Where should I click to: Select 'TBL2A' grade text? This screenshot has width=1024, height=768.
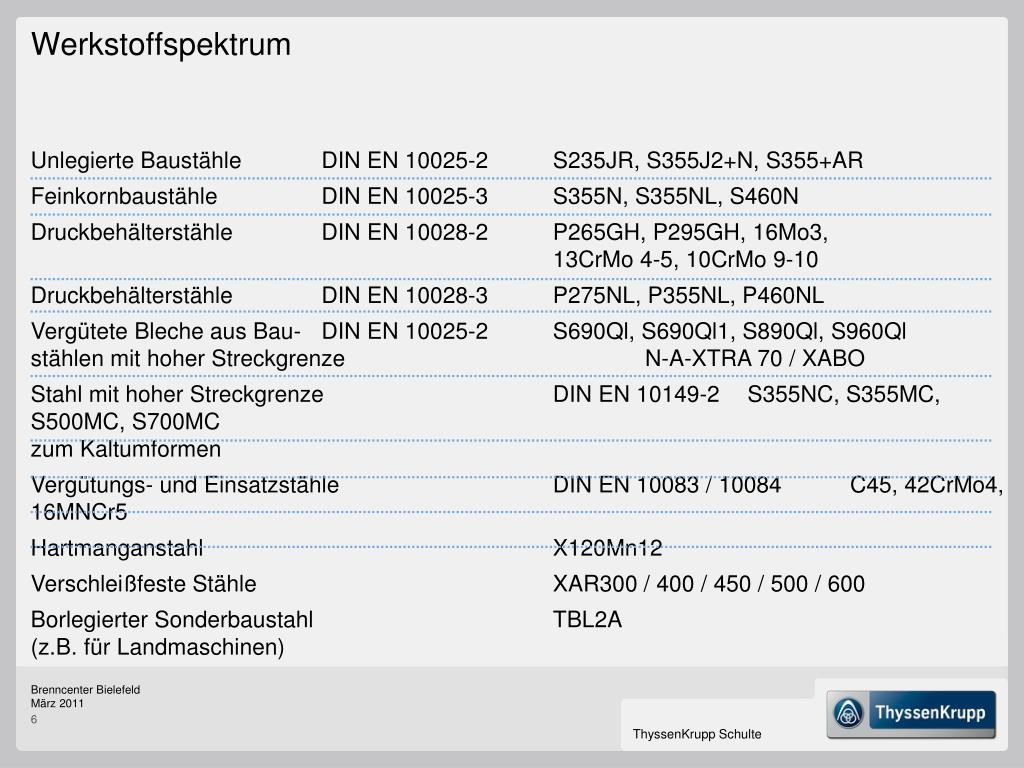587,620
